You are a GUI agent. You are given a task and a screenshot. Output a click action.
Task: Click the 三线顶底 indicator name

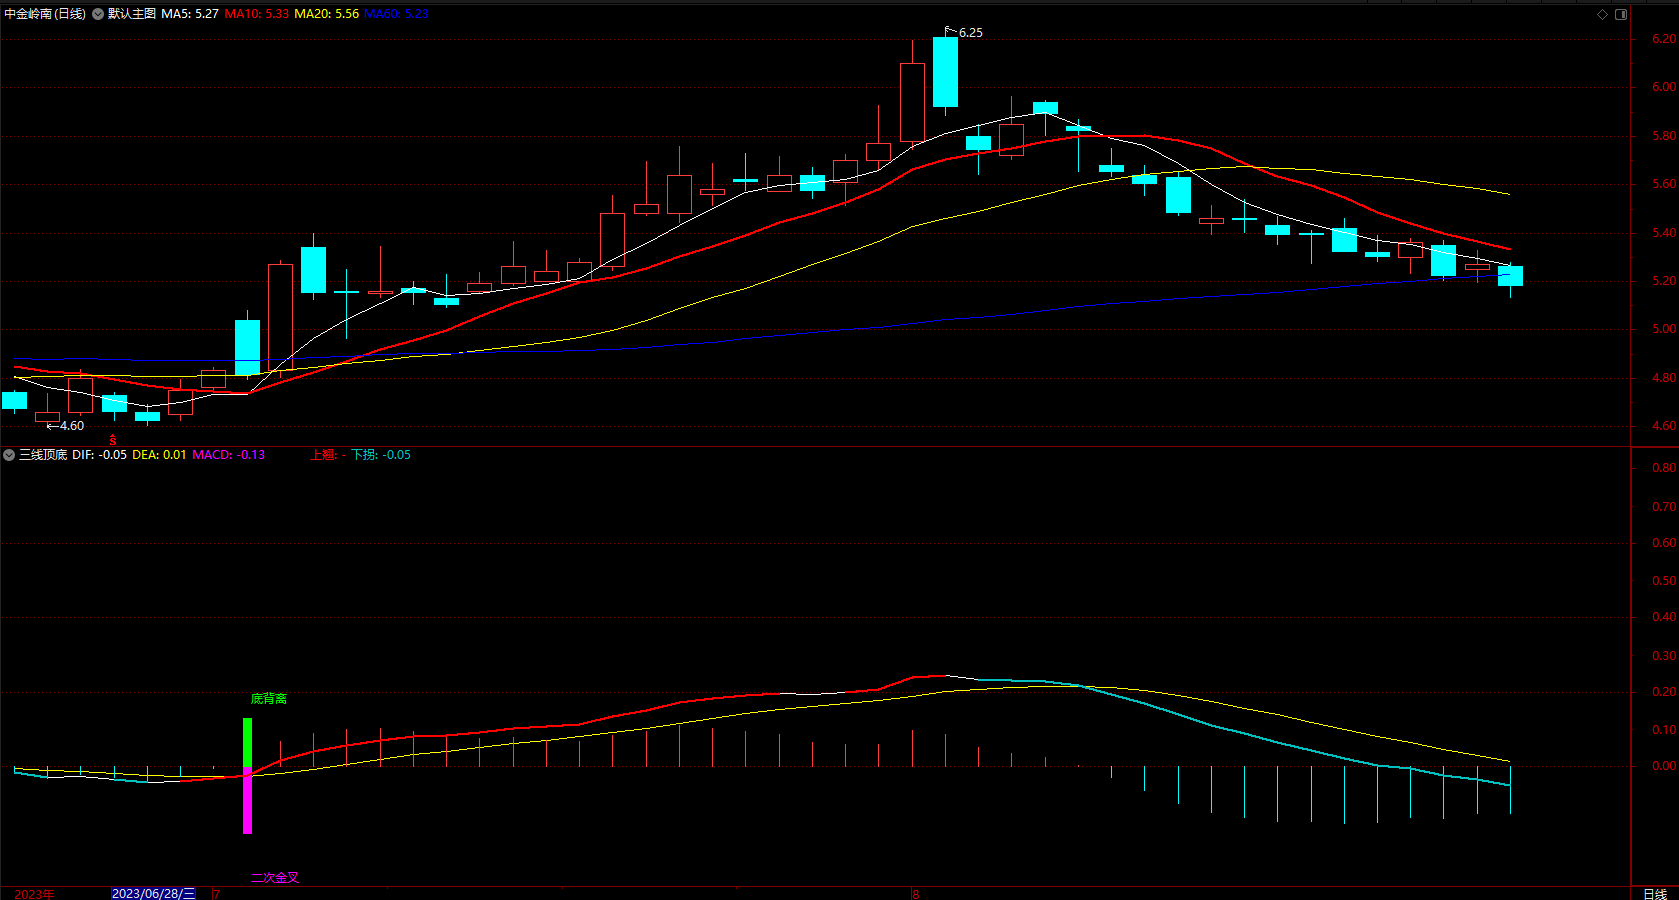(x=43, y=455)
